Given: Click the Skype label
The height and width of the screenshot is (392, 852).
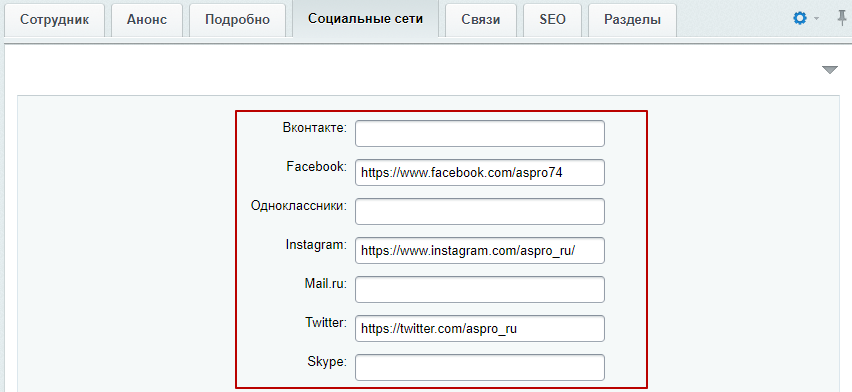Looking at the screenshot, I should click(327, 362).
